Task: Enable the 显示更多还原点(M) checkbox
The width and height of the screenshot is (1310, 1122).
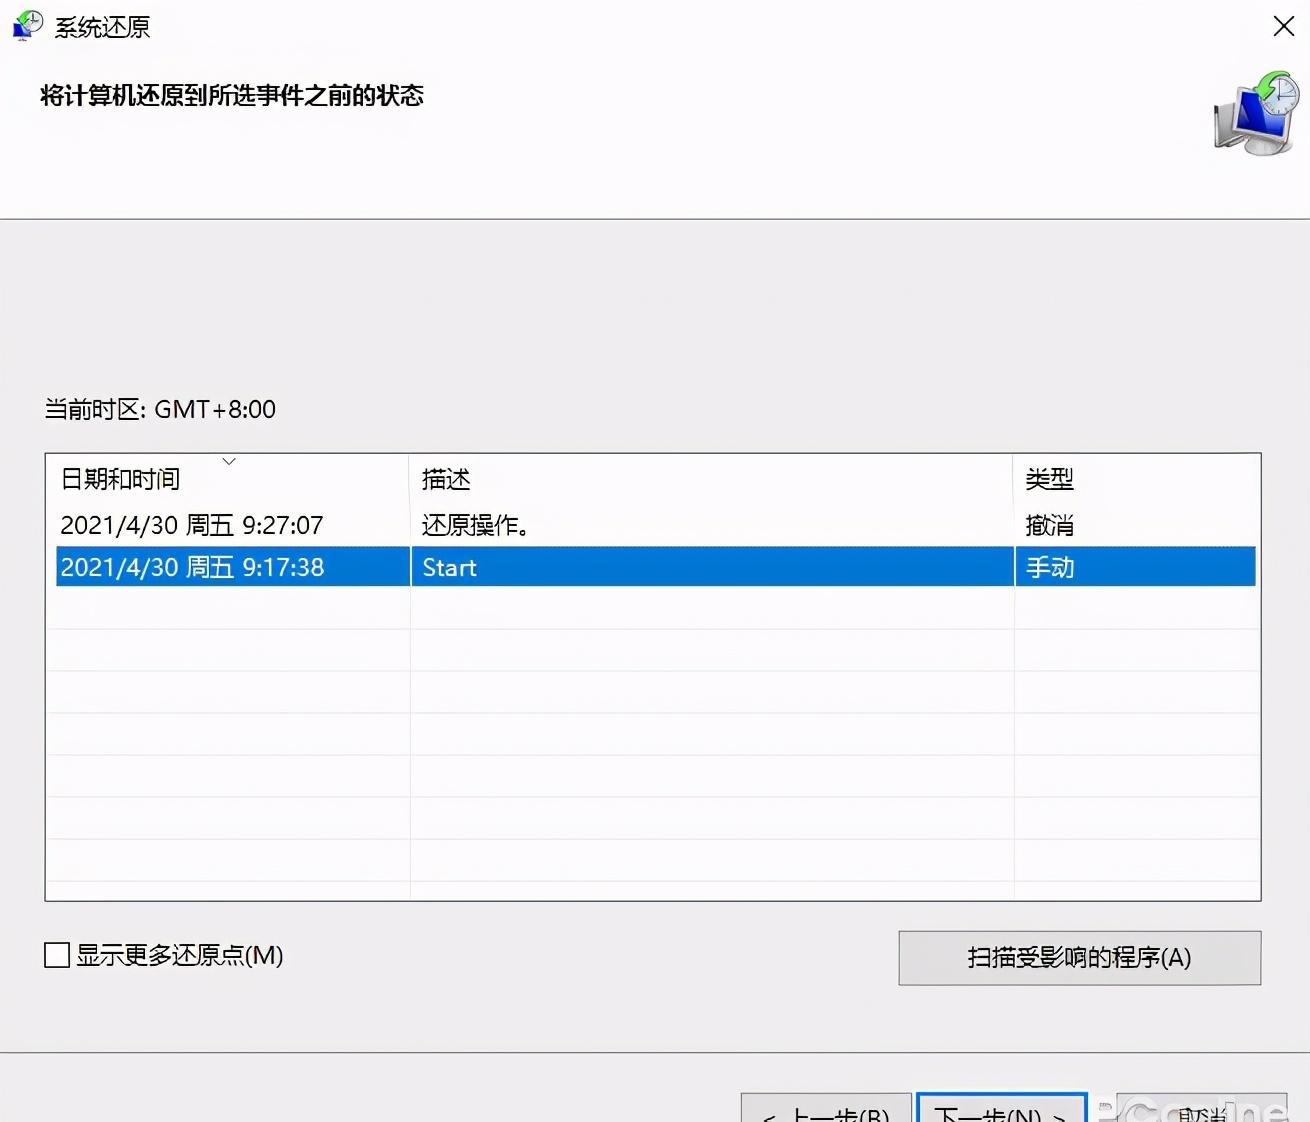Action: (x=57, y=955)
